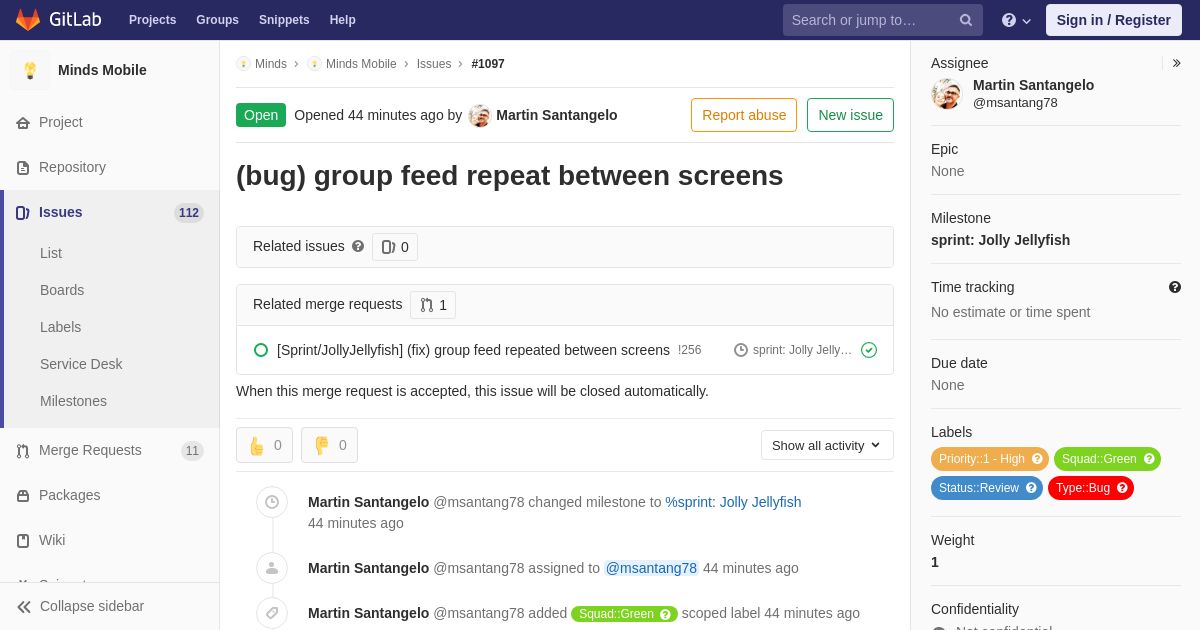Give a thumbs up reaction
The height and width of the screenshot is (630, 1200).
(x=264, y=445)
